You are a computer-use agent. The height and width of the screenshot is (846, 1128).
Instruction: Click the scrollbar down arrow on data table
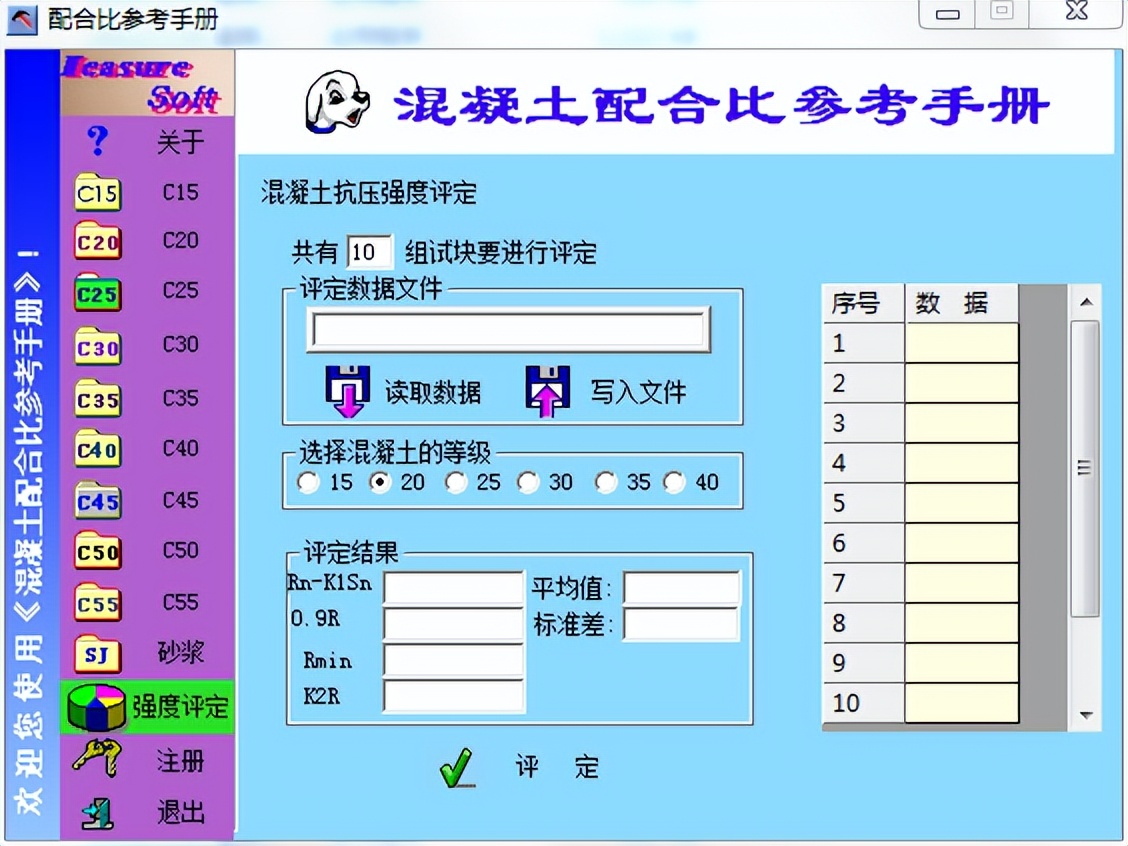(1085, 716)
